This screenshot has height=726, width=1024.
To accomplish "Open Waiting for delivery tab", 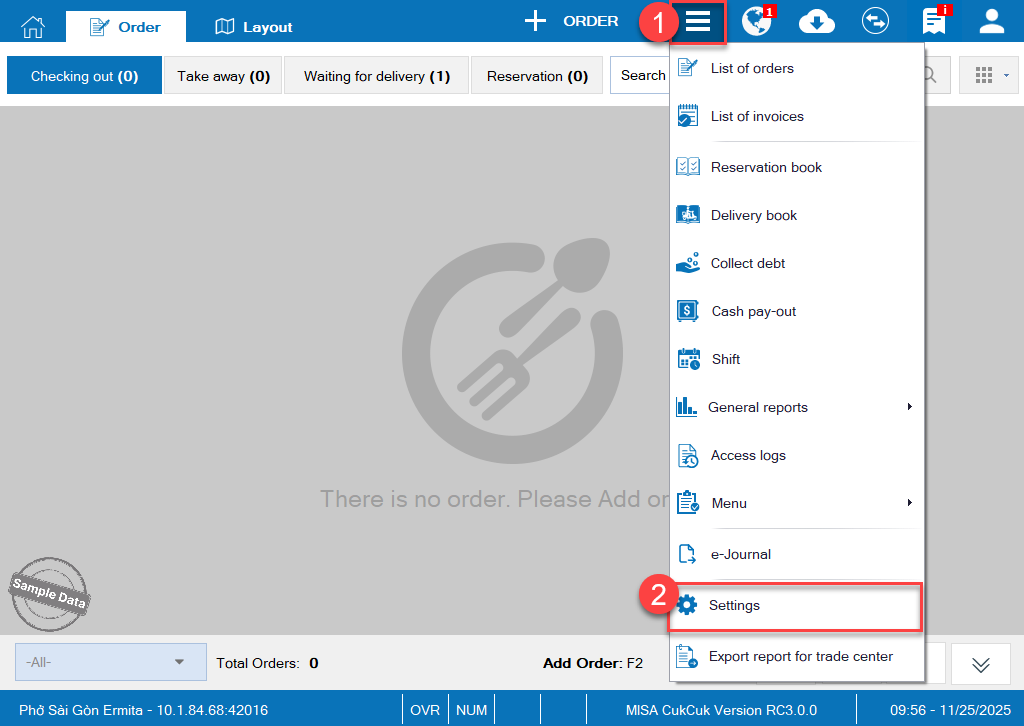I will point(376,76).
